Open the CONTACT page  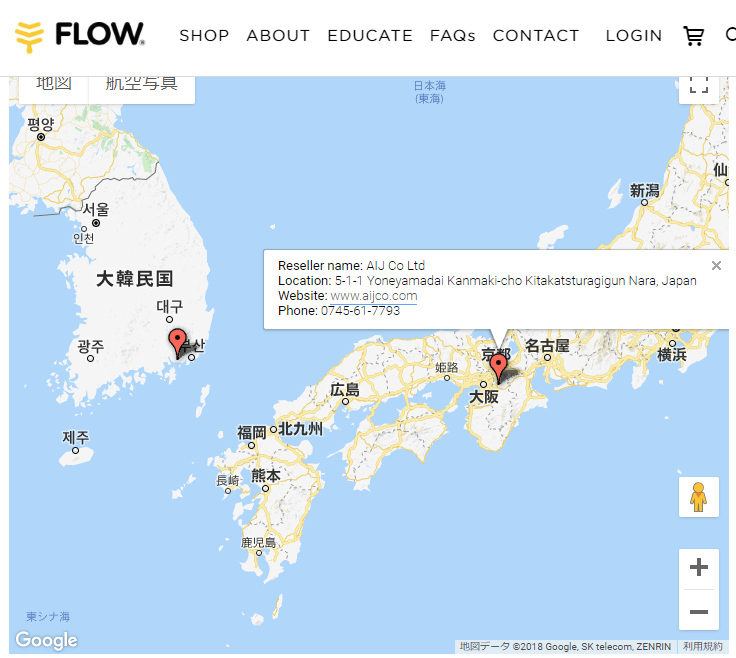coord(536,36)
